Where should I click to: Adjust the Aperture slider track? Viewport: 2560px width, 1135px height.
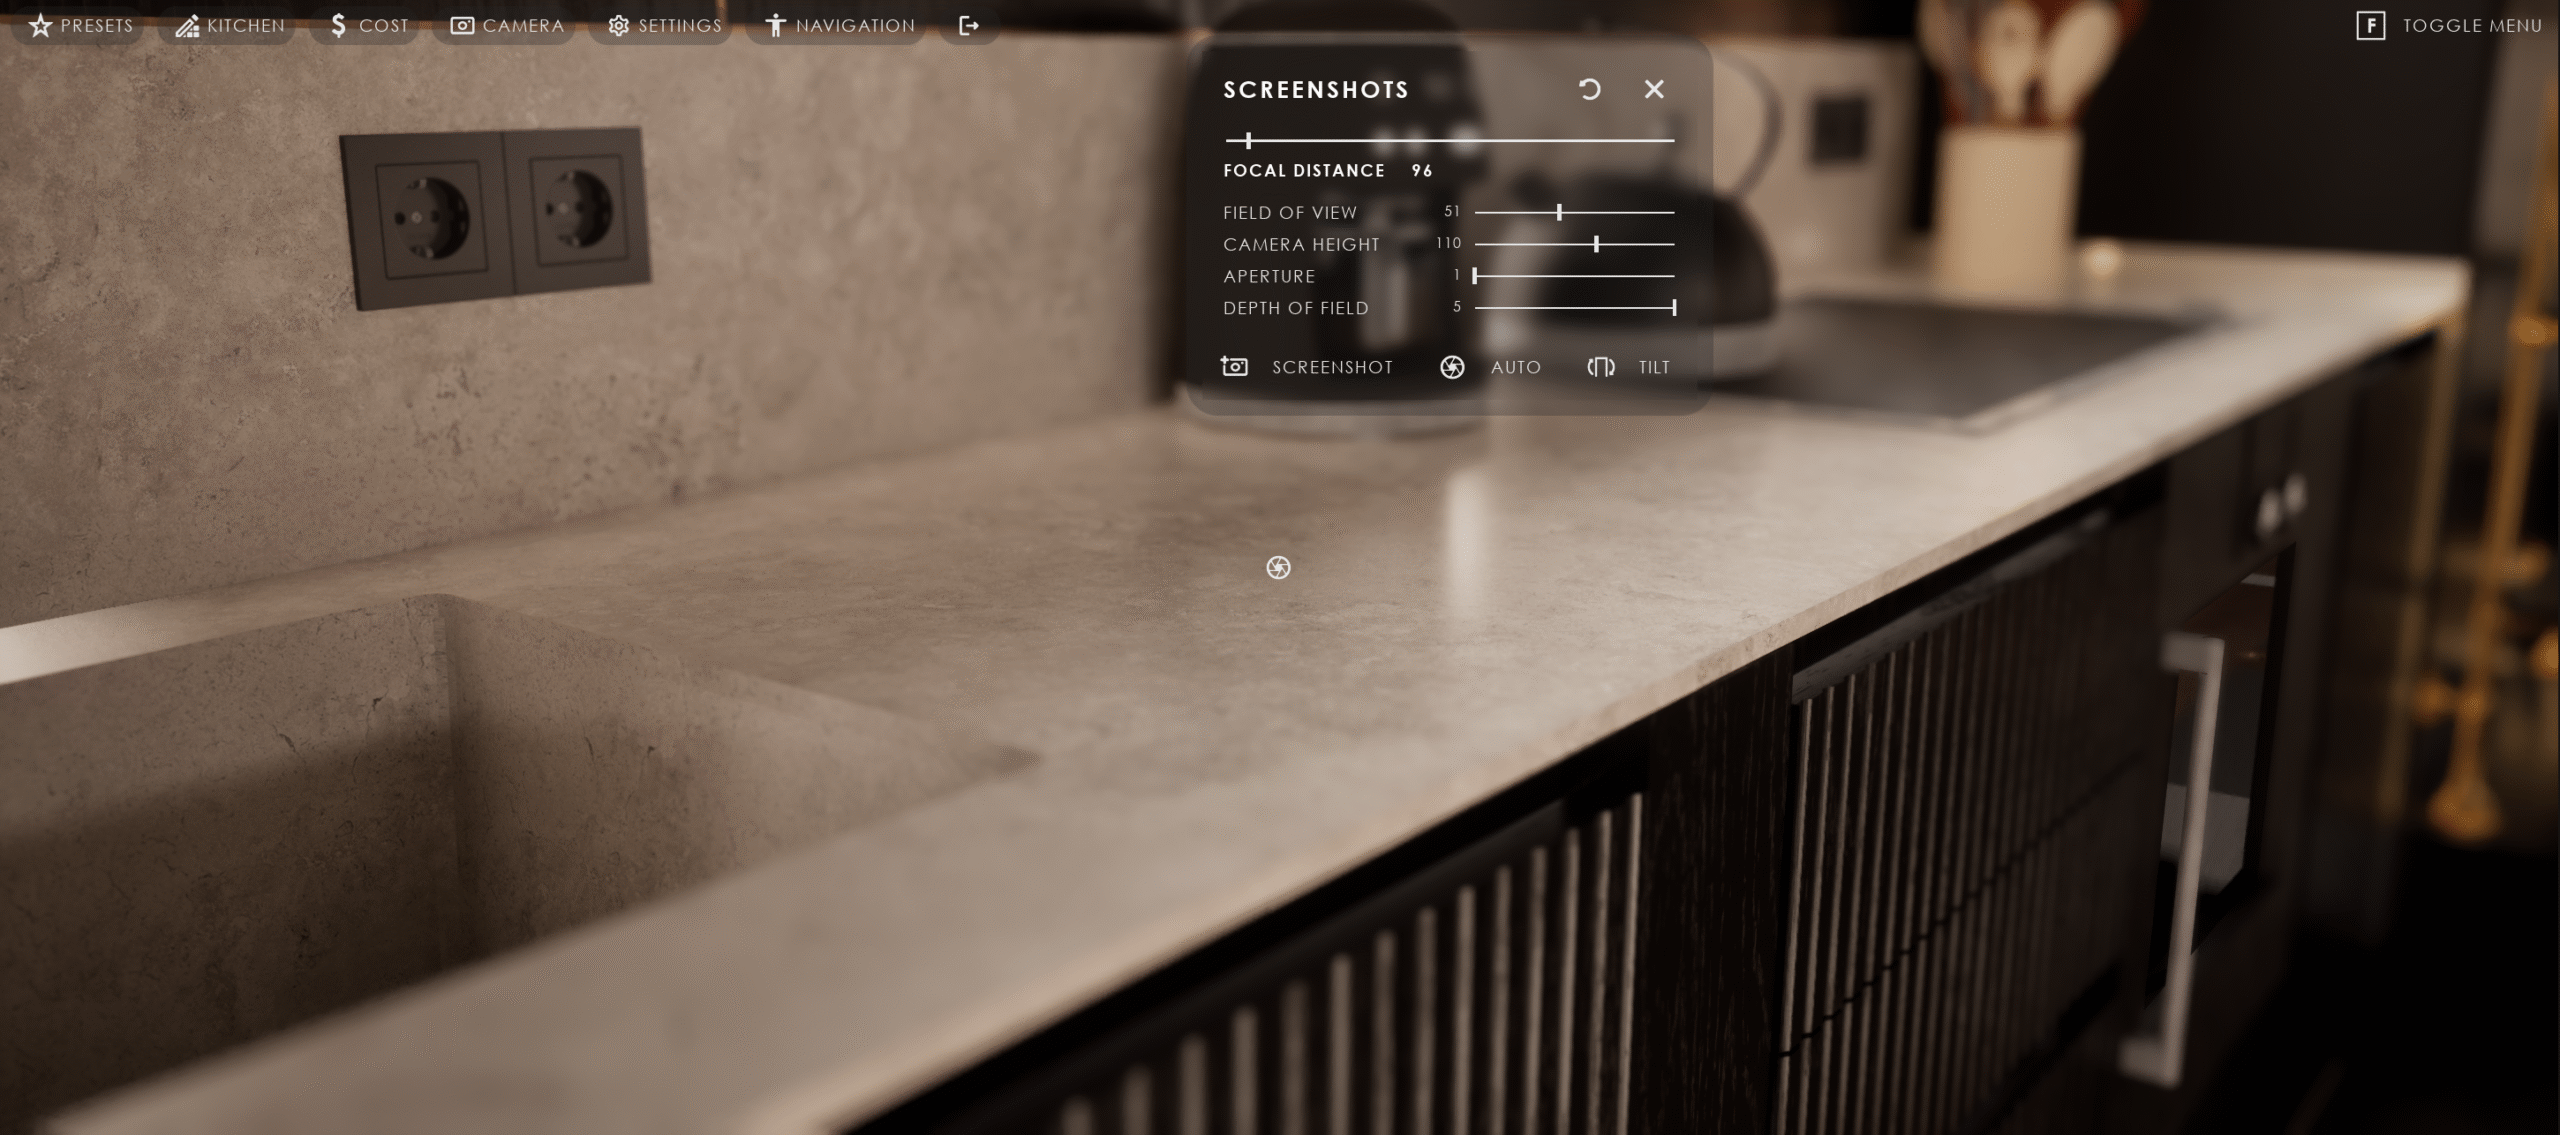[x=1575, y=276]
